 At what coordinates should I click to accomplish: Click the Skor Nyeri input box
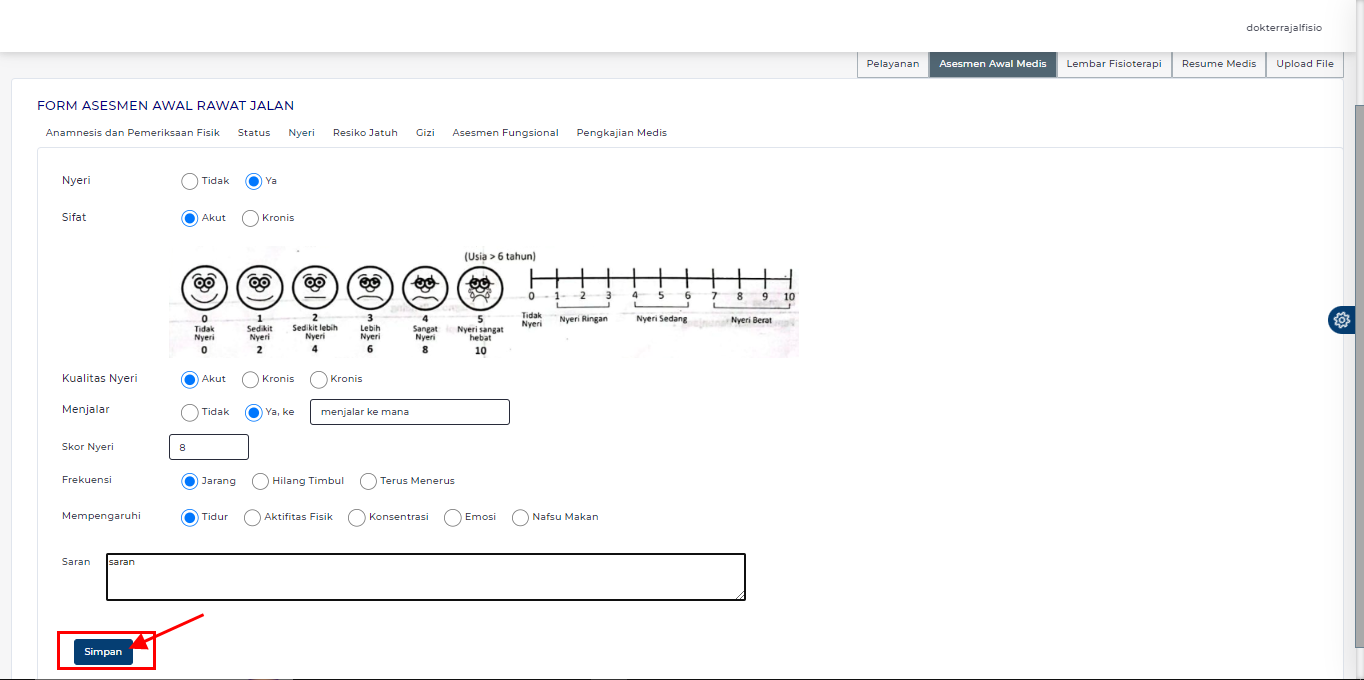[208, 446]
